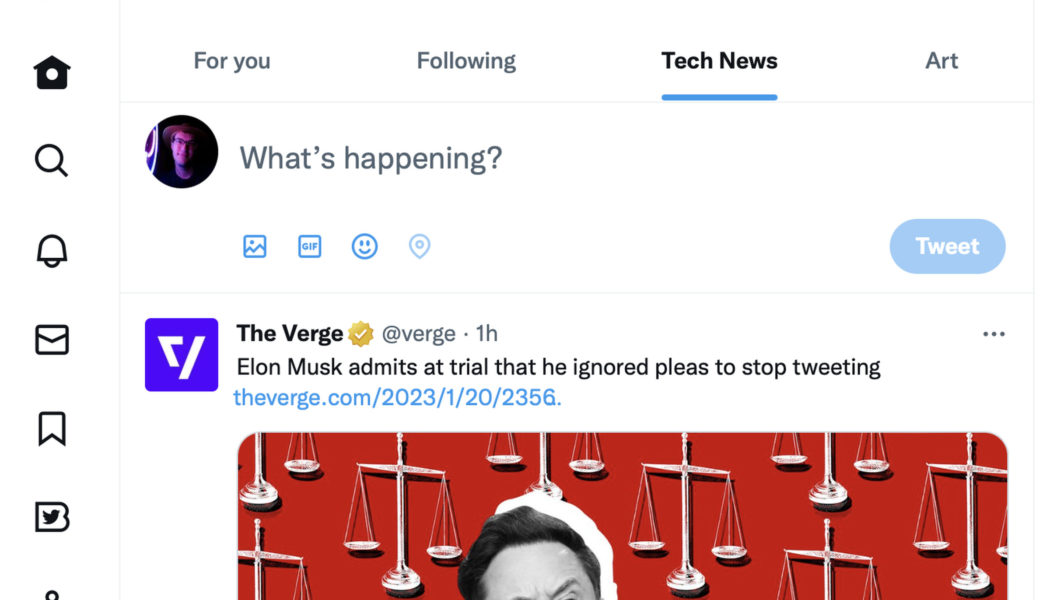The width and height of the screenshot is (1050, 600).
Task: Add location to your tweet
Action: click(x=419, y=246)
